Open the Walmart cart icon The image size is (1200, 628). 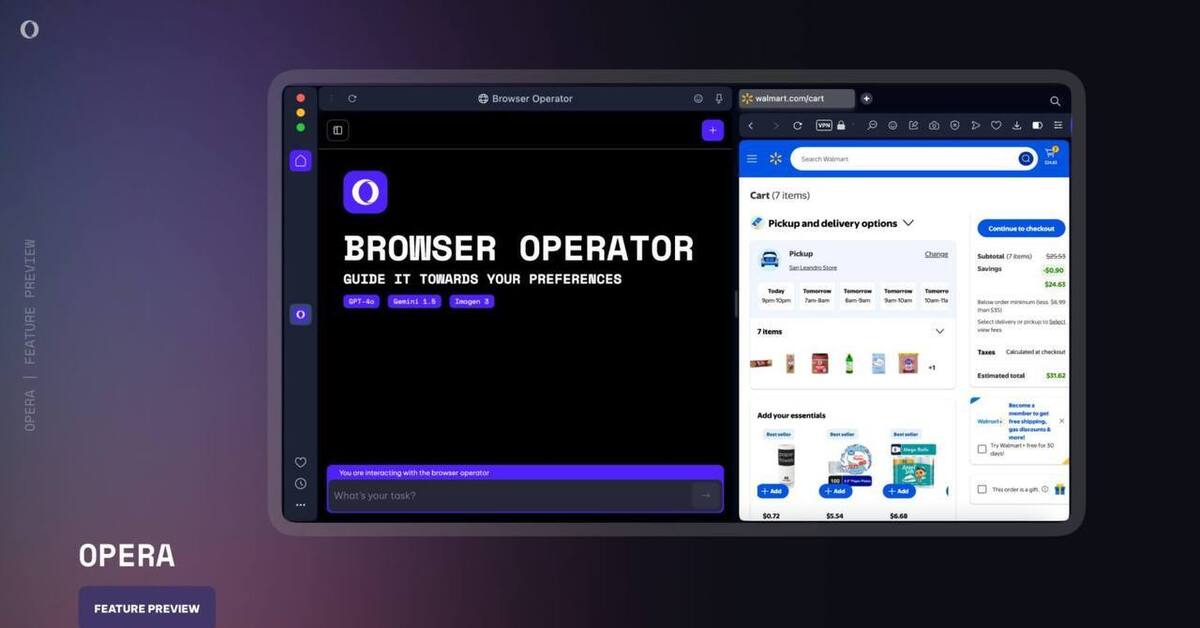pos(1051,156)
